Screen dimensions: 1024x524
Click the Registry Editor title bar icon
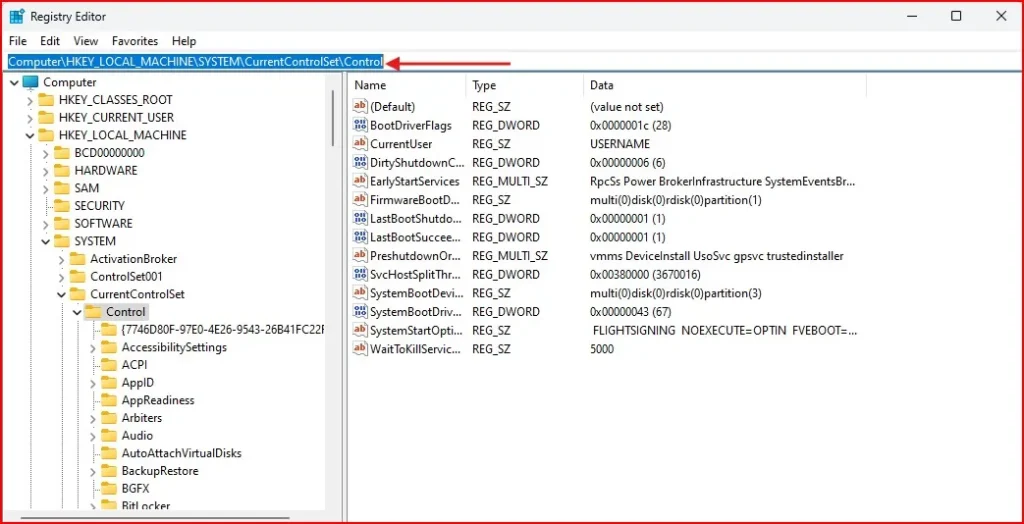(17, 16)
